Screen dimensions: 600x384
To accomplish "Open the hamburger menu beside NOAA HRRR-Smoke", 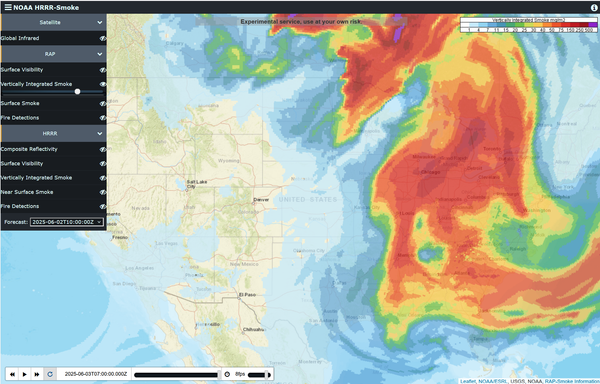I will 8,7.
